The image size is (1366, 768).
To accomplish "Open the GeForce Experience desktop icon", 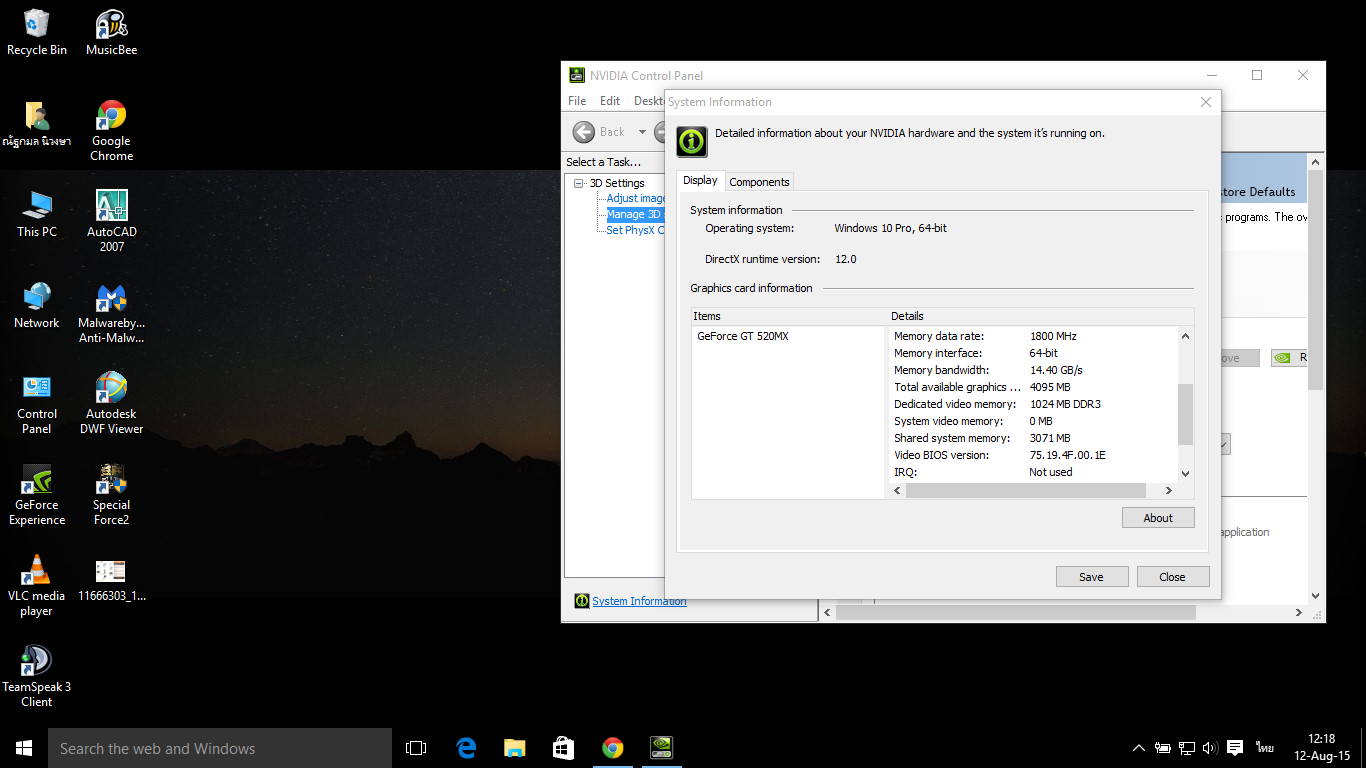I will pyautogui.click(x=37, y=481).
